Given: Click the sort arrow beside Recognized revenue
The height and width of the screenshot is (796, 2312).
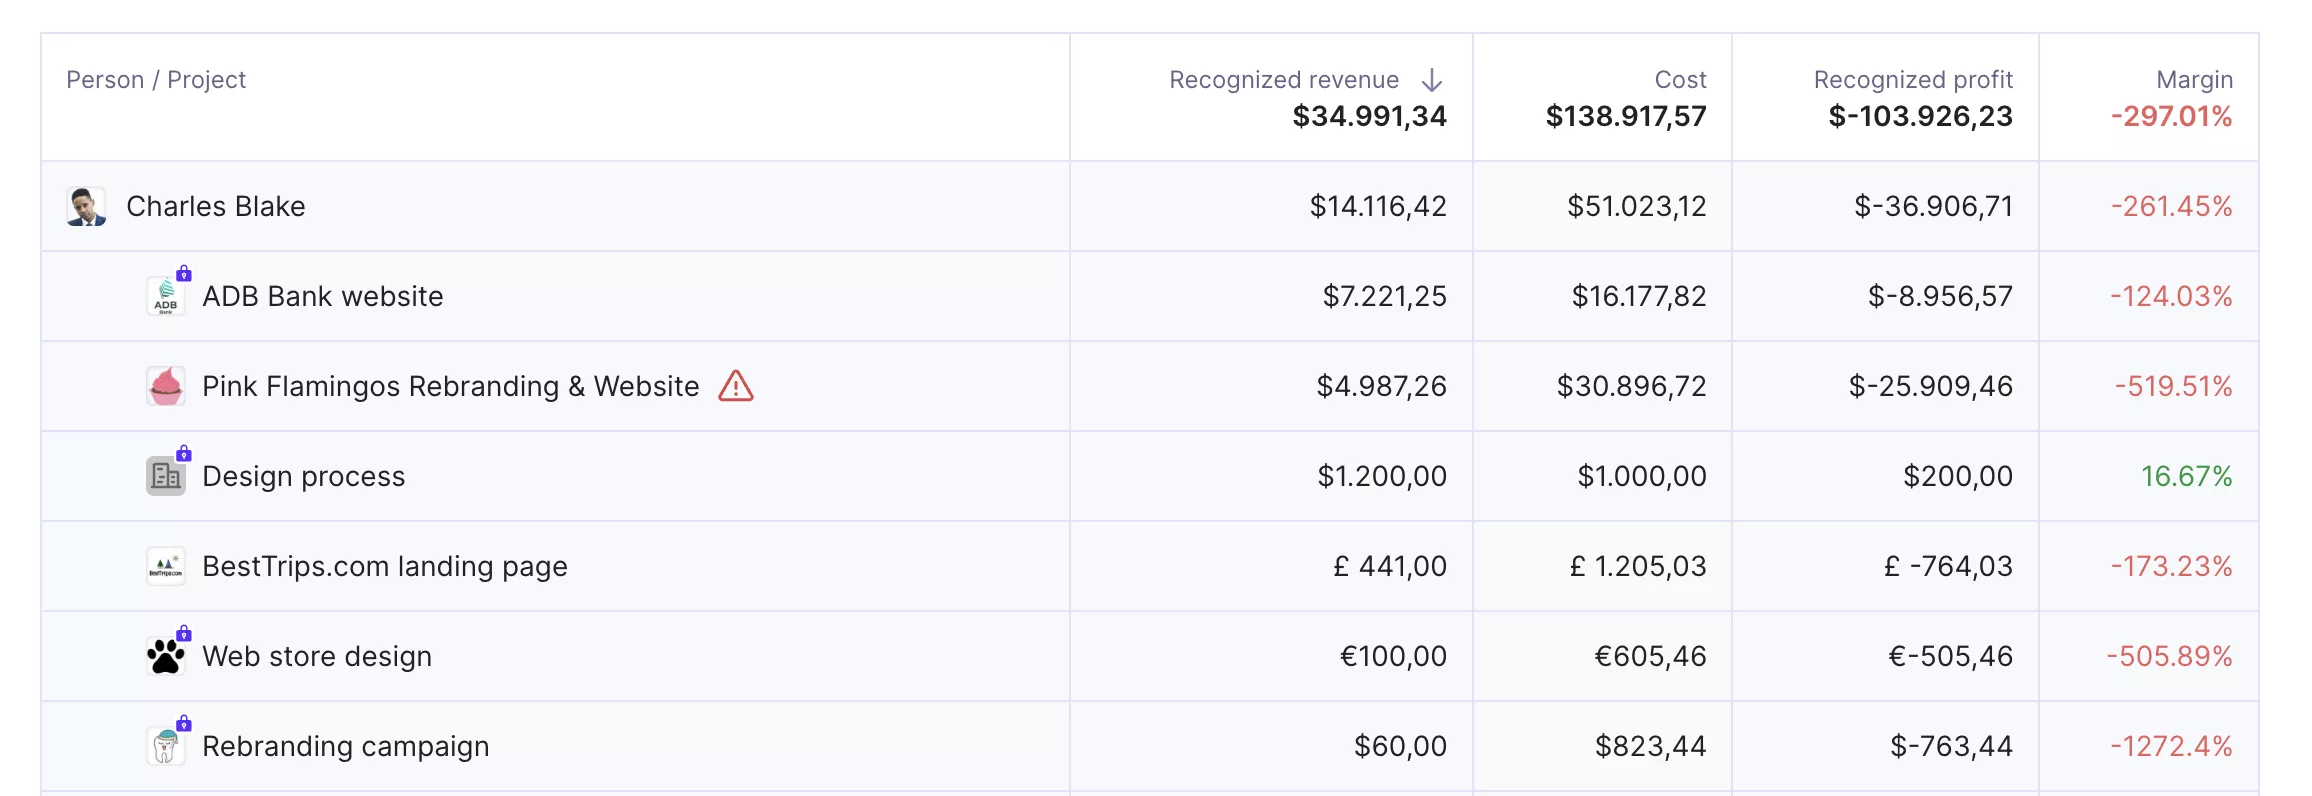Looking at the screenshot, I should (x=1431, y=80).
